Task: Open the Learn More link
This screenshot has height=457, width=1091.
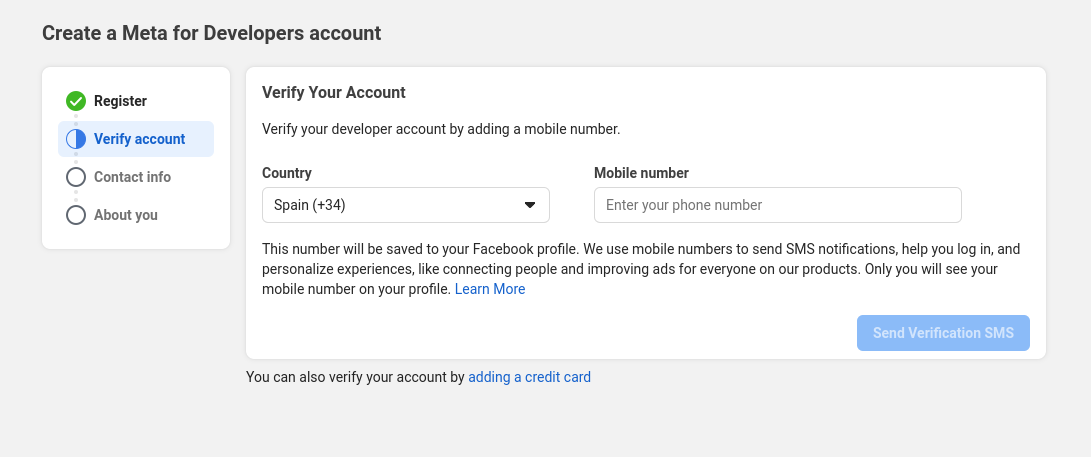Action: coord(490,289)
